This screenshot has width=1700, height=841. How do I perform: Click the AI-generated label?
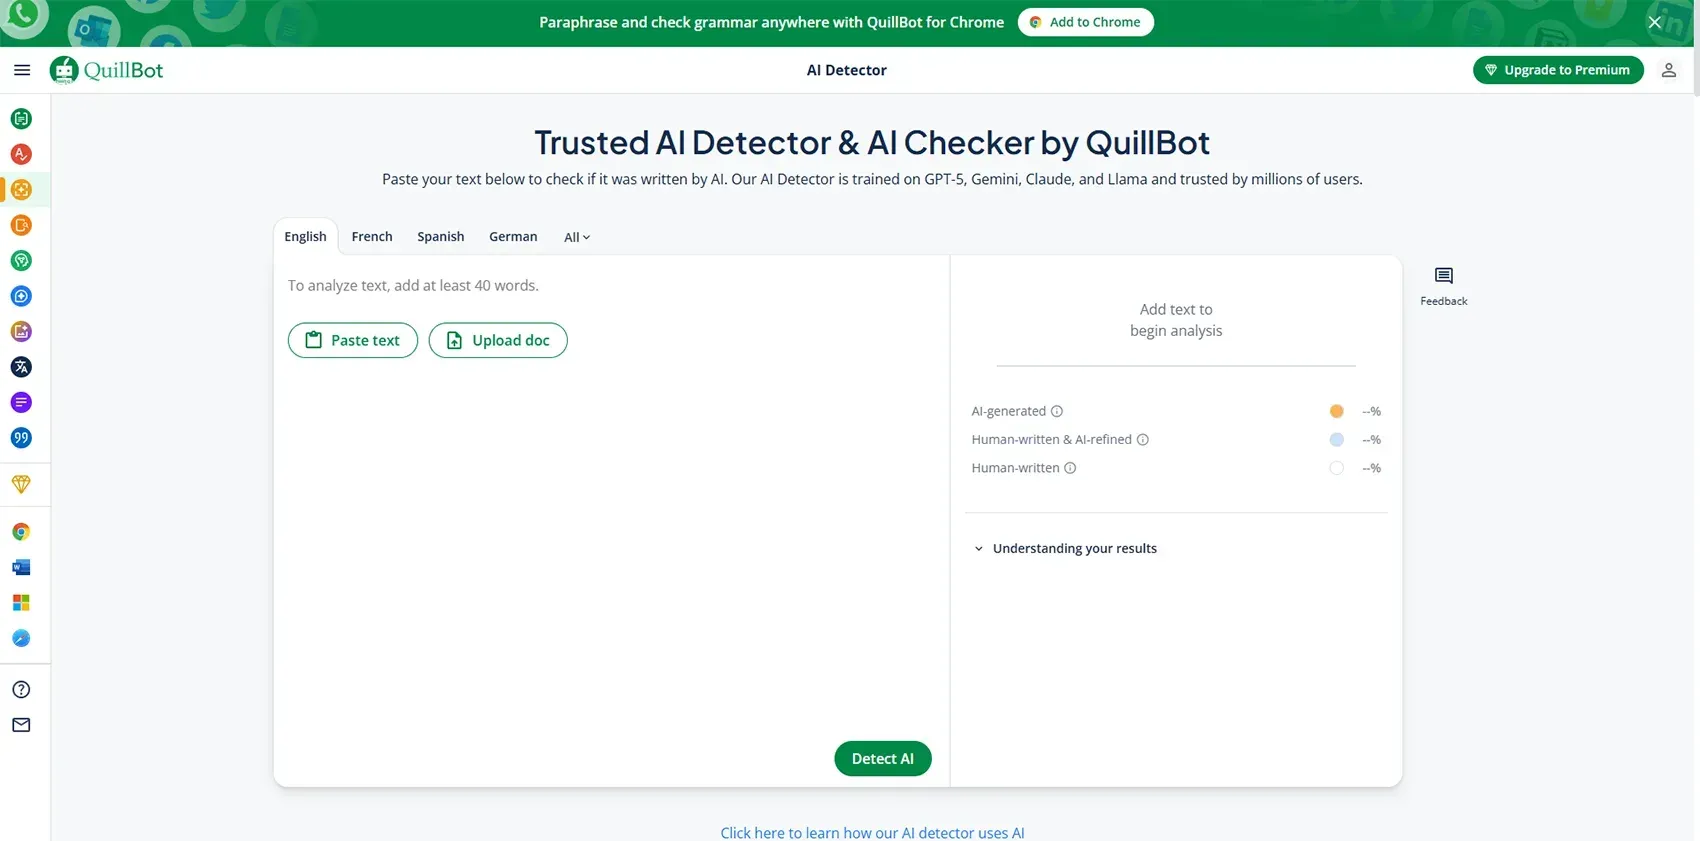pos(1008,411)
